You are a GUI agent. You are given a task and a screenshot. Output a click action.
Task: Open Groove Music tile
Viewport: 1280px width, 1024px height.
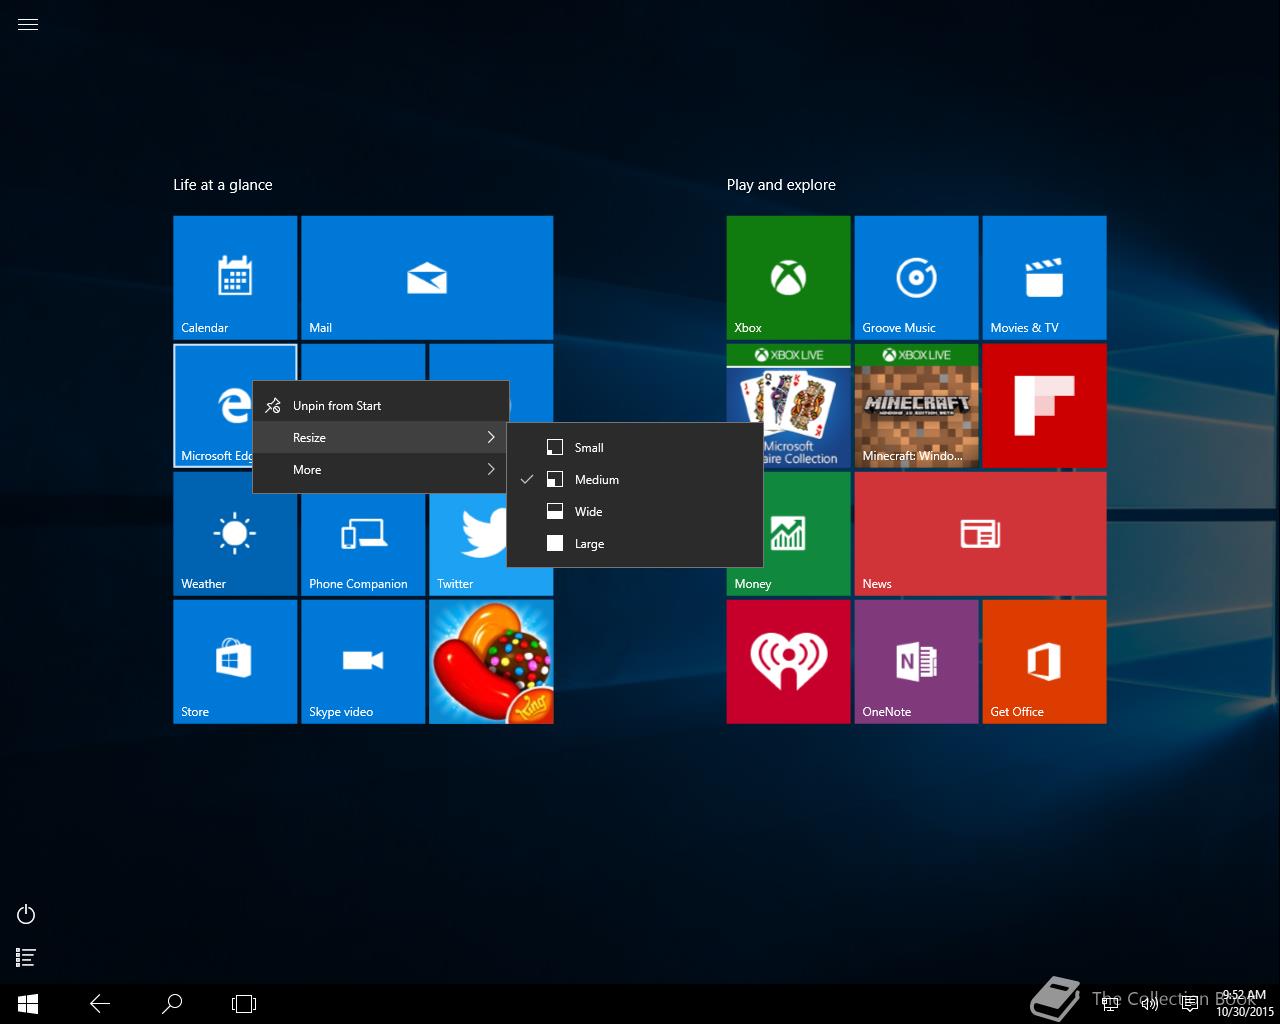click(916, 277)
